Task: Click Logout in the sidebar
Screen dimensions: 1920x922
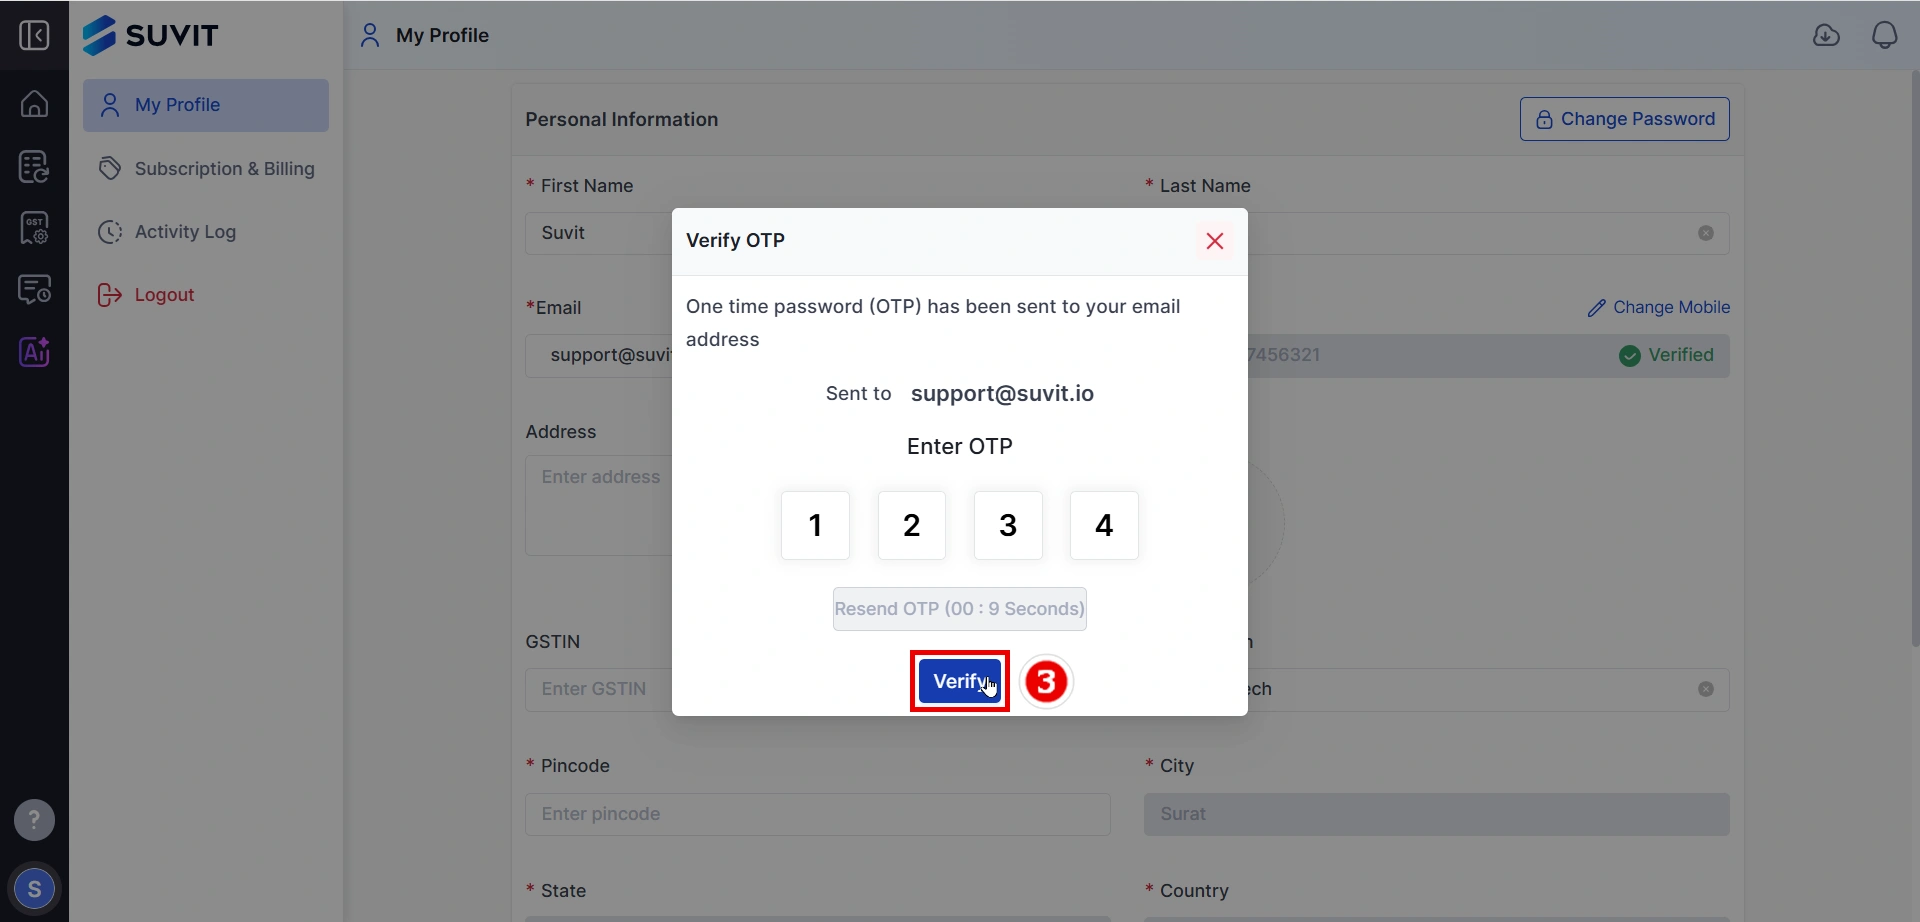Action: coord(146,295)
